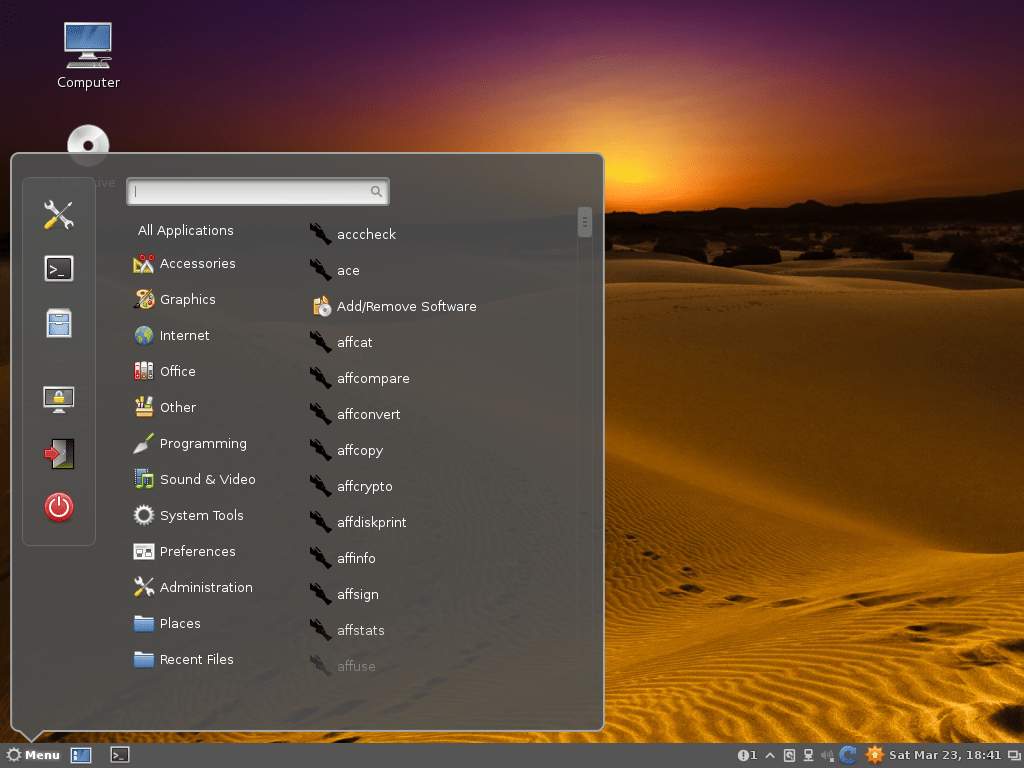1024x768 pixels.
Task: Expand the hidden tray icons chevron
Action: tap(769, 755)
